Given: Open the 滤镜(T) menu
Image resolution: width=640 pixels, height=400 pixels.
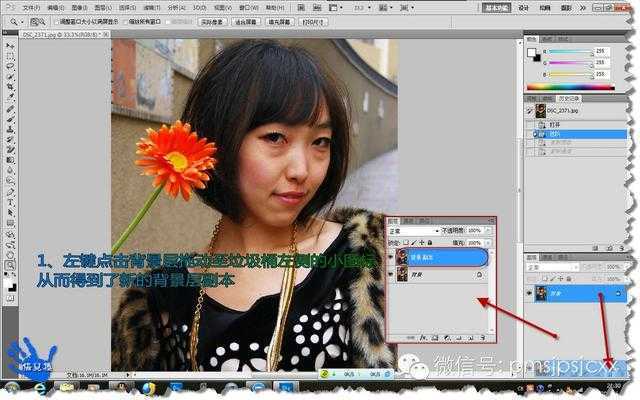Looking at the screenshot, I should point(152,8).
